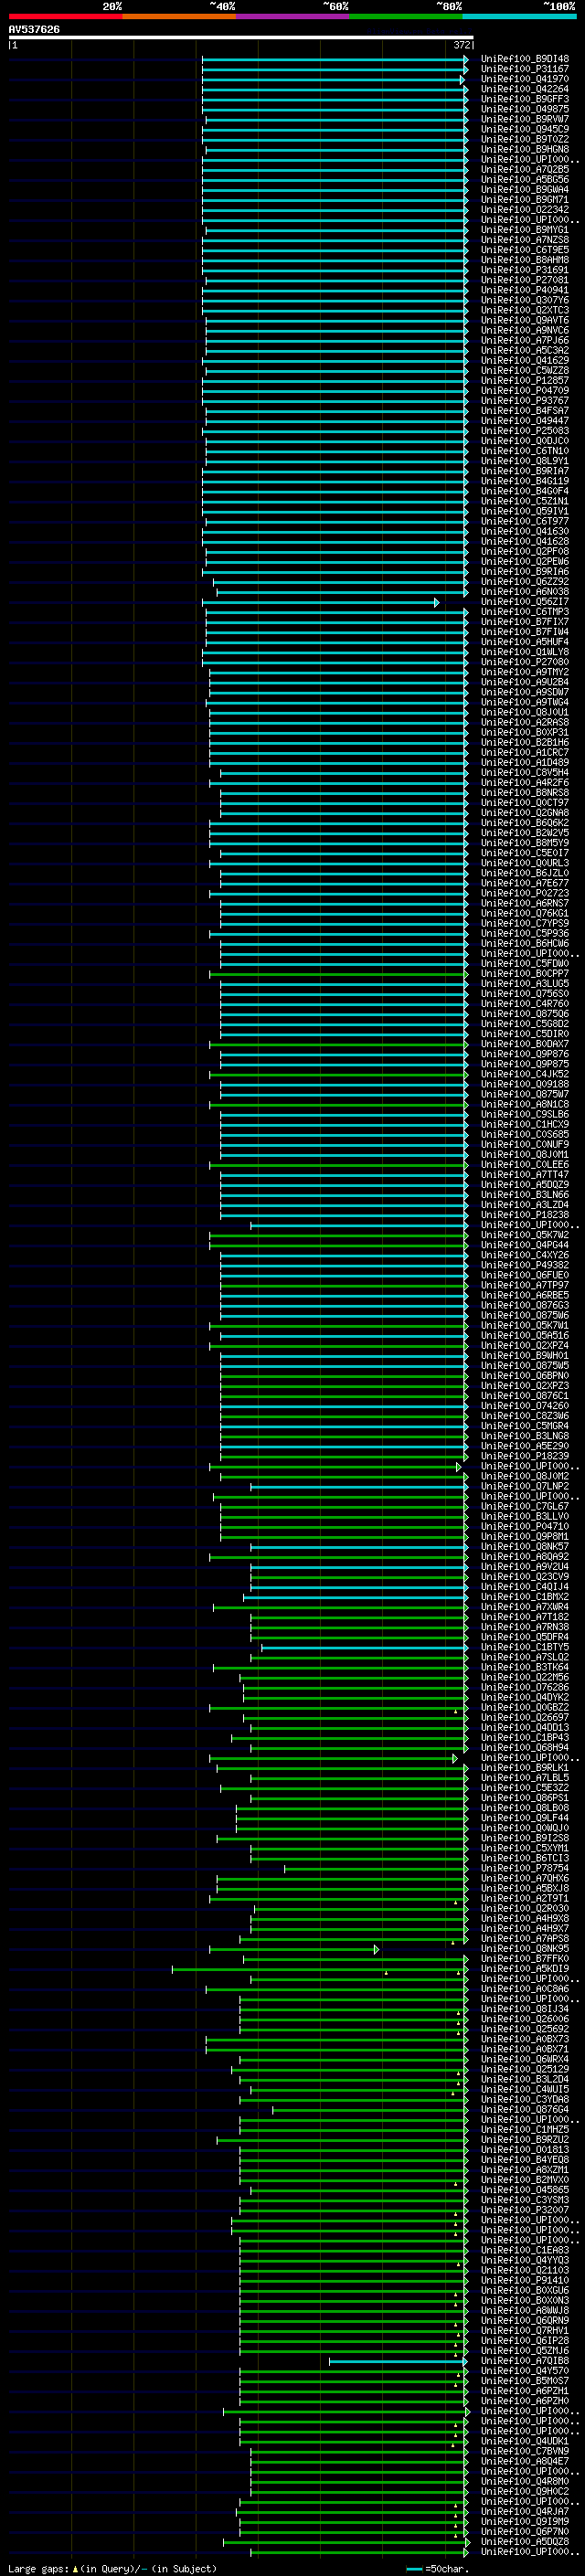Select the UniRef100_C6T9E5 label
This screenshot has width=585, height=2576.
(525, 250)
